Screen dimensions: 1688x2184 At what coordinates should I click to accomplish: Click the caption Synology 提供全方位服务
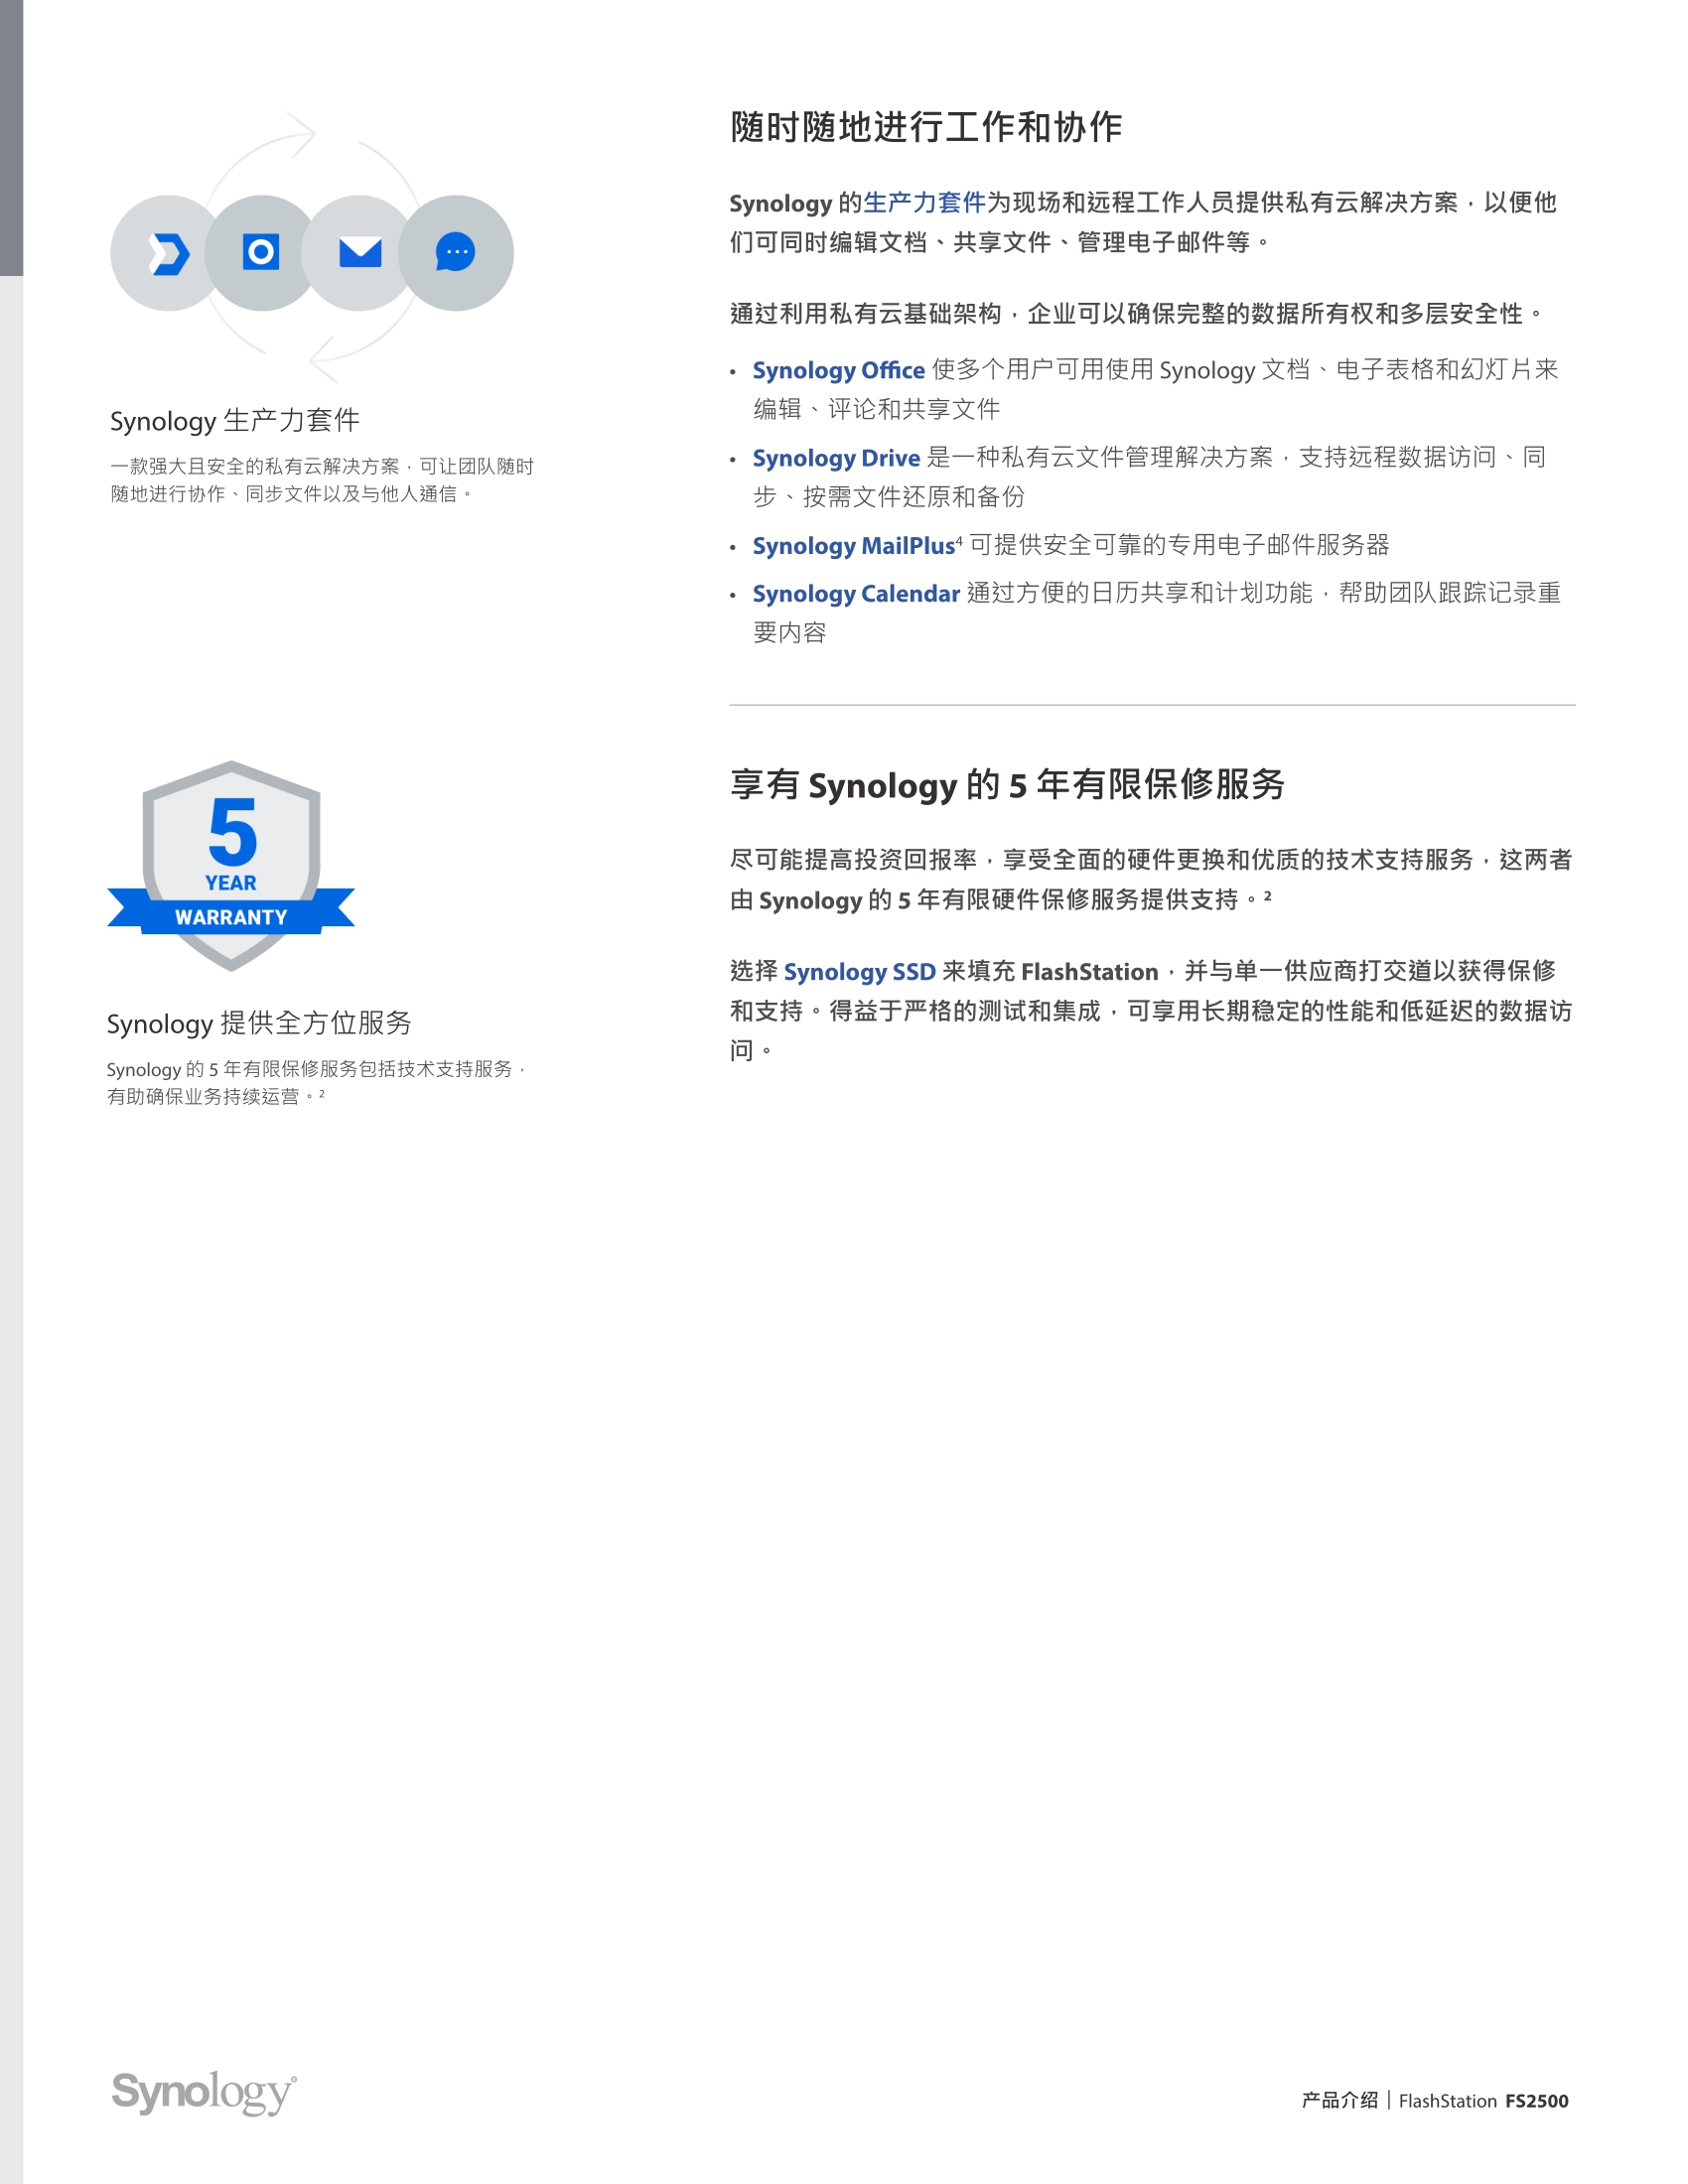[259, 1023]
